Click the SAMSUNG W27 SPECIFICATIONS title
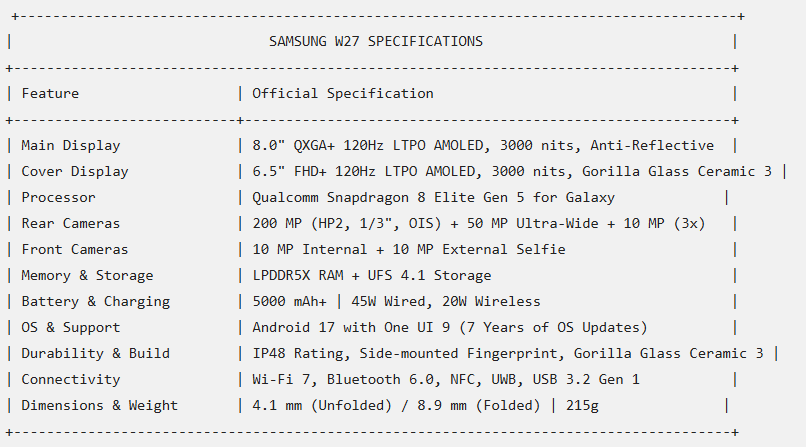This screenshot has width=806, height=447. (x=376, y=41)
